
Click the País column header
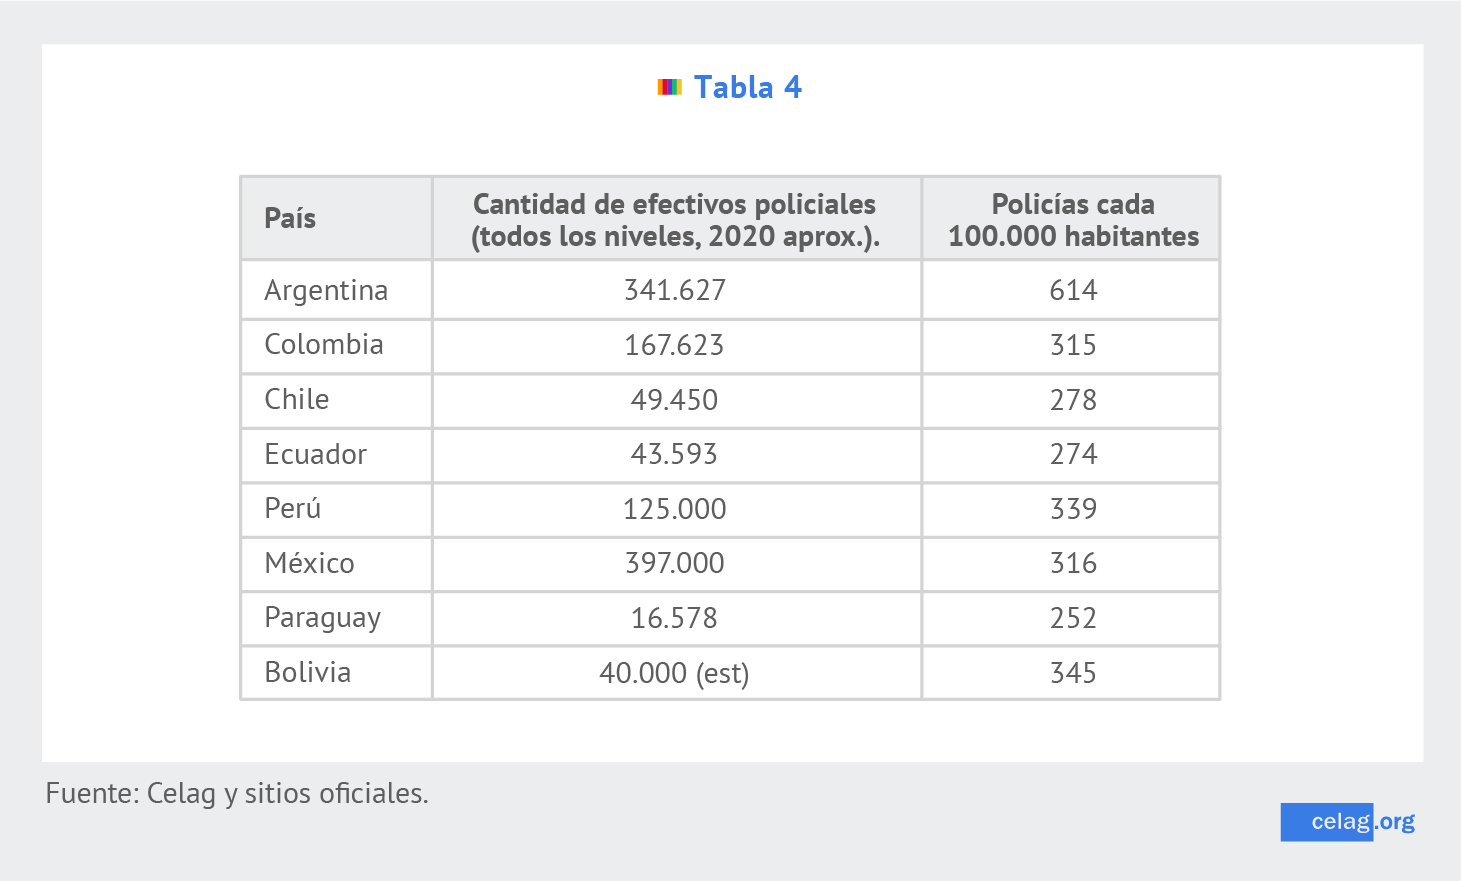point(290,218)
